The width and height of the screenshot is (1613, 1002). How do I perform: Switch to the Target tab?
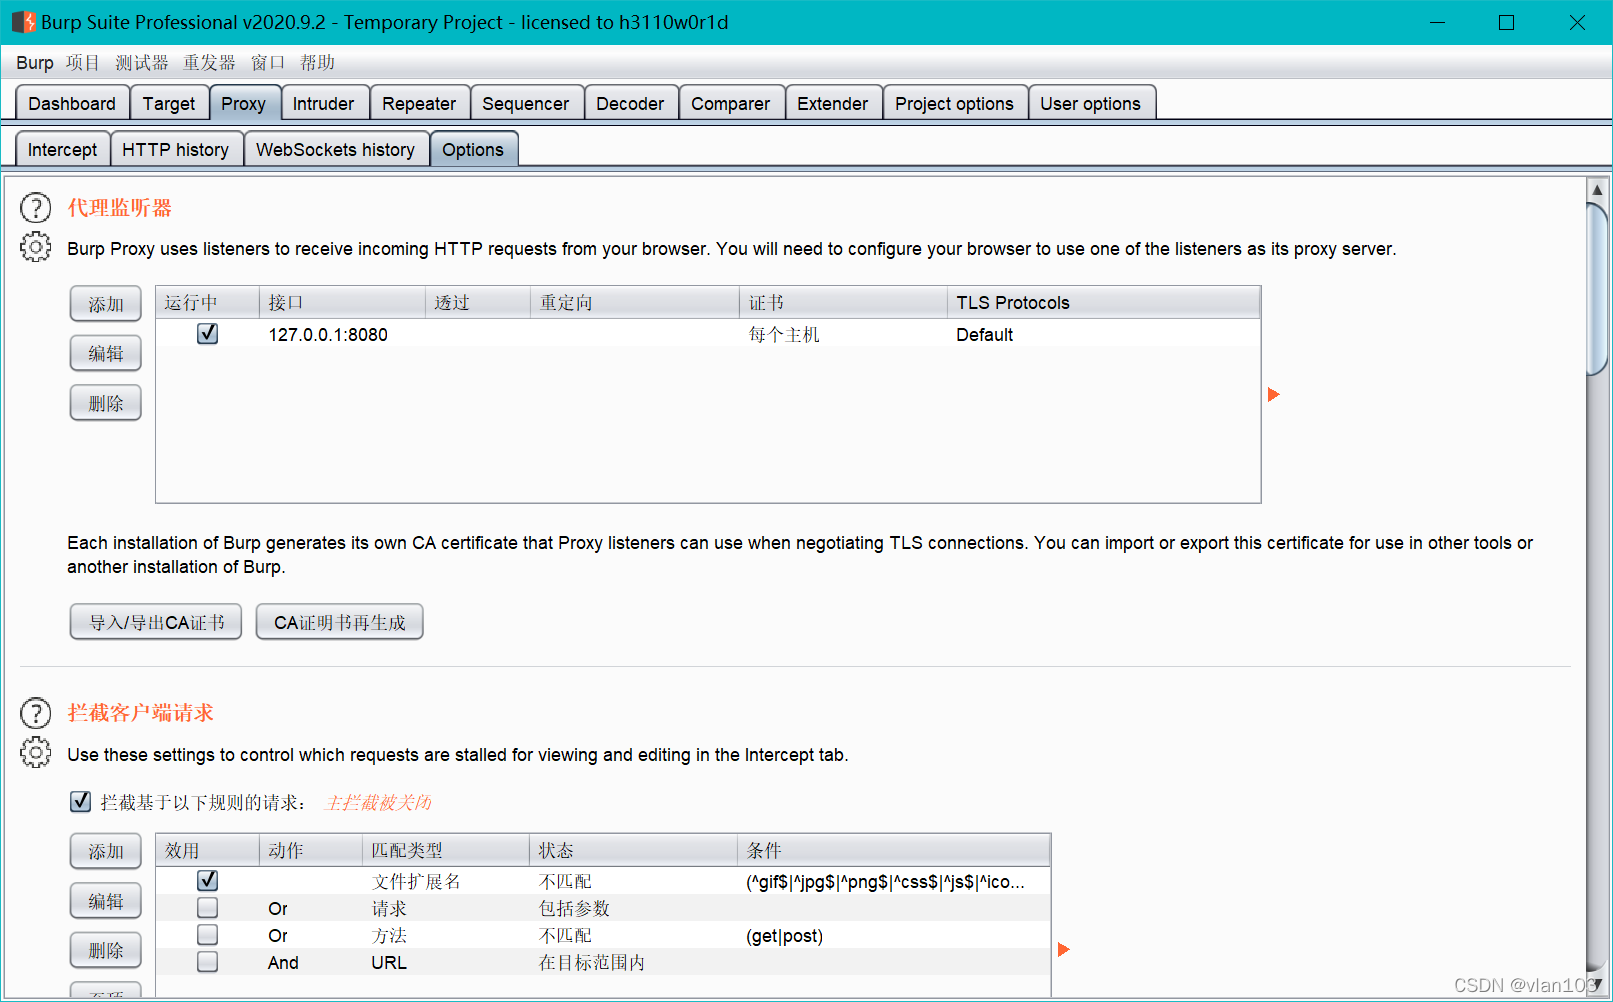[x=169, y=104]
